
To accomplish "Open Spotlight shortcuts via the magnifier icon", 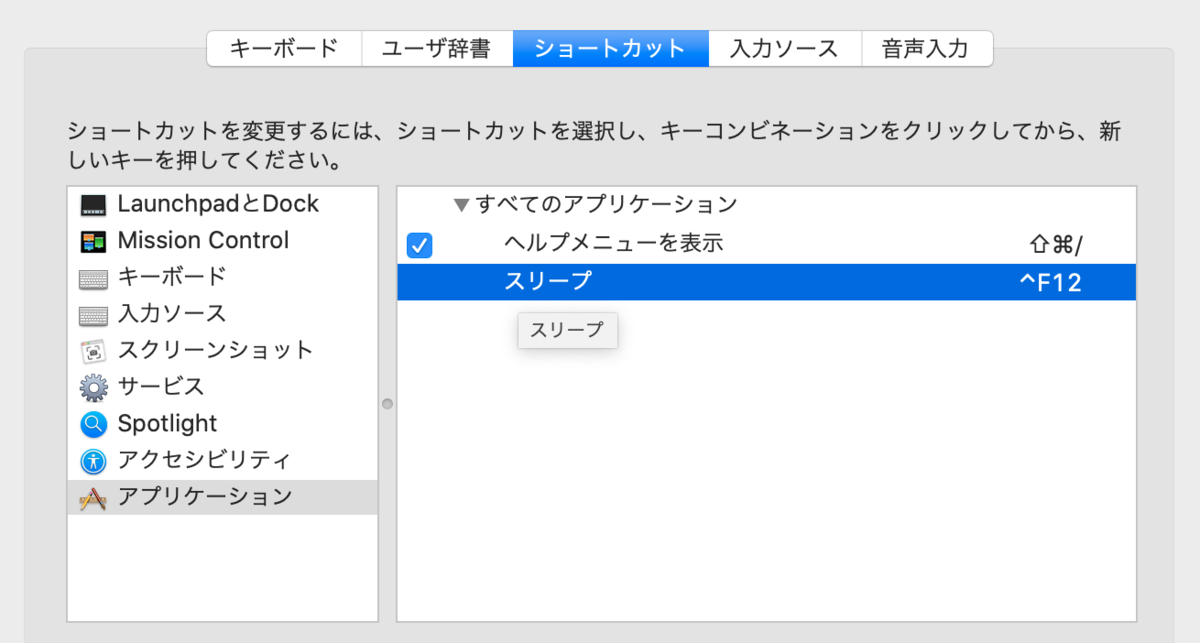I will (x=94, y=423).
